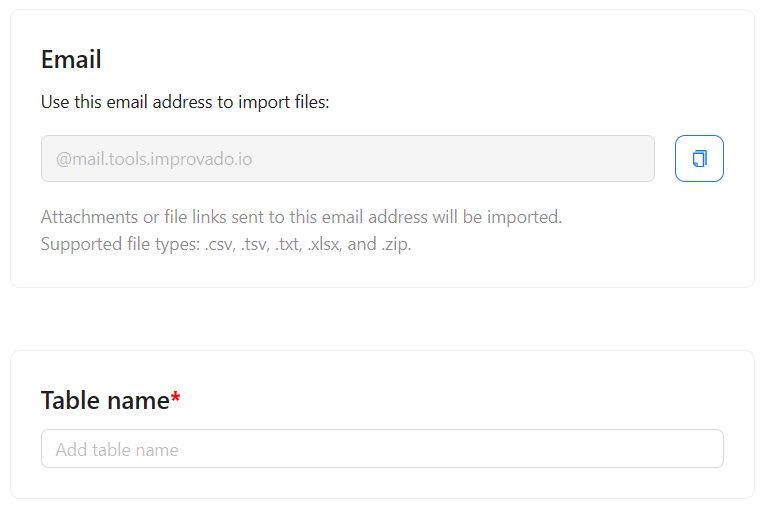Select the Email section heading
Image resolution: width=769 pixels, height=508 pixels.
coord(71,59)
